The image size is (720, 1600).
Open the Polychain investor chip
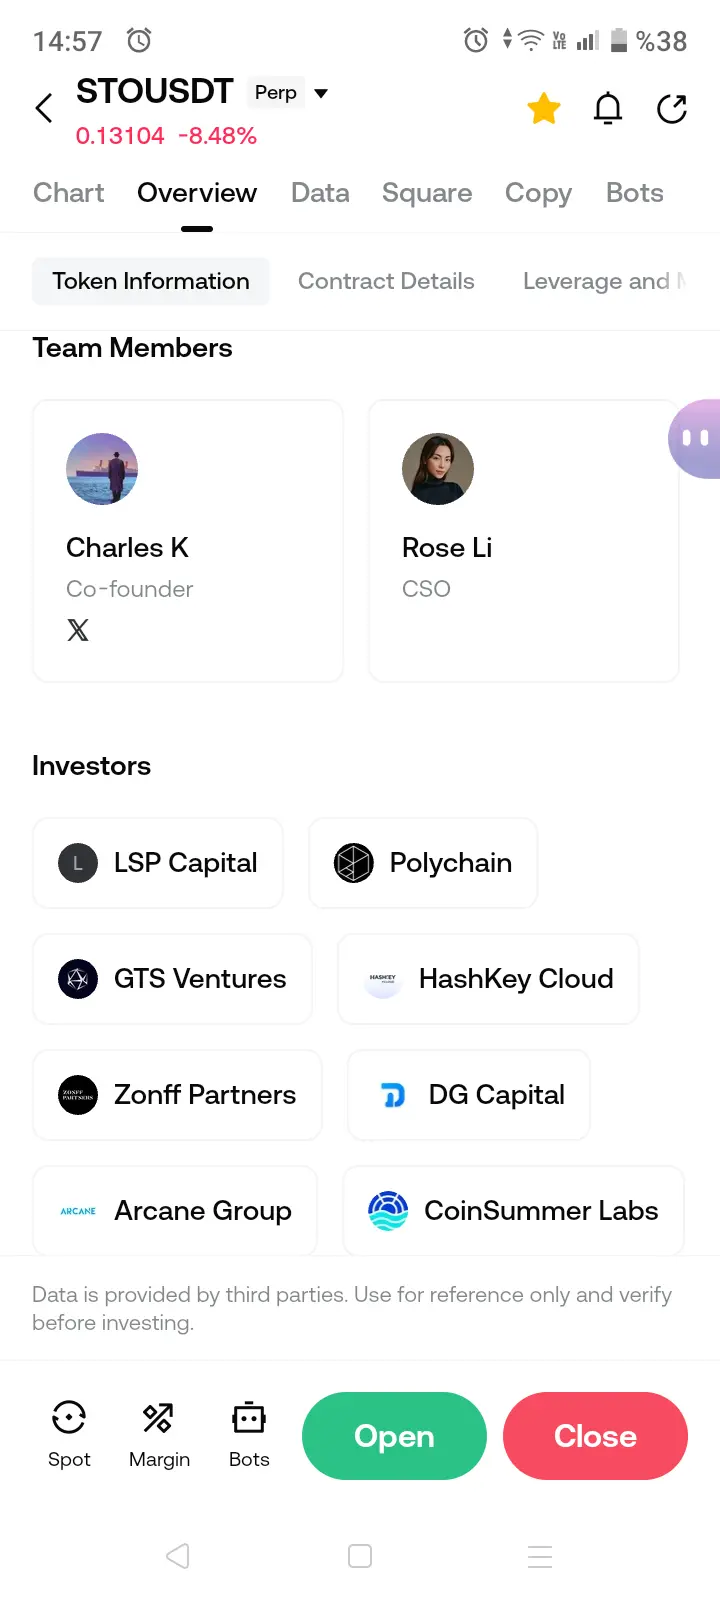(x=423, y=863)
